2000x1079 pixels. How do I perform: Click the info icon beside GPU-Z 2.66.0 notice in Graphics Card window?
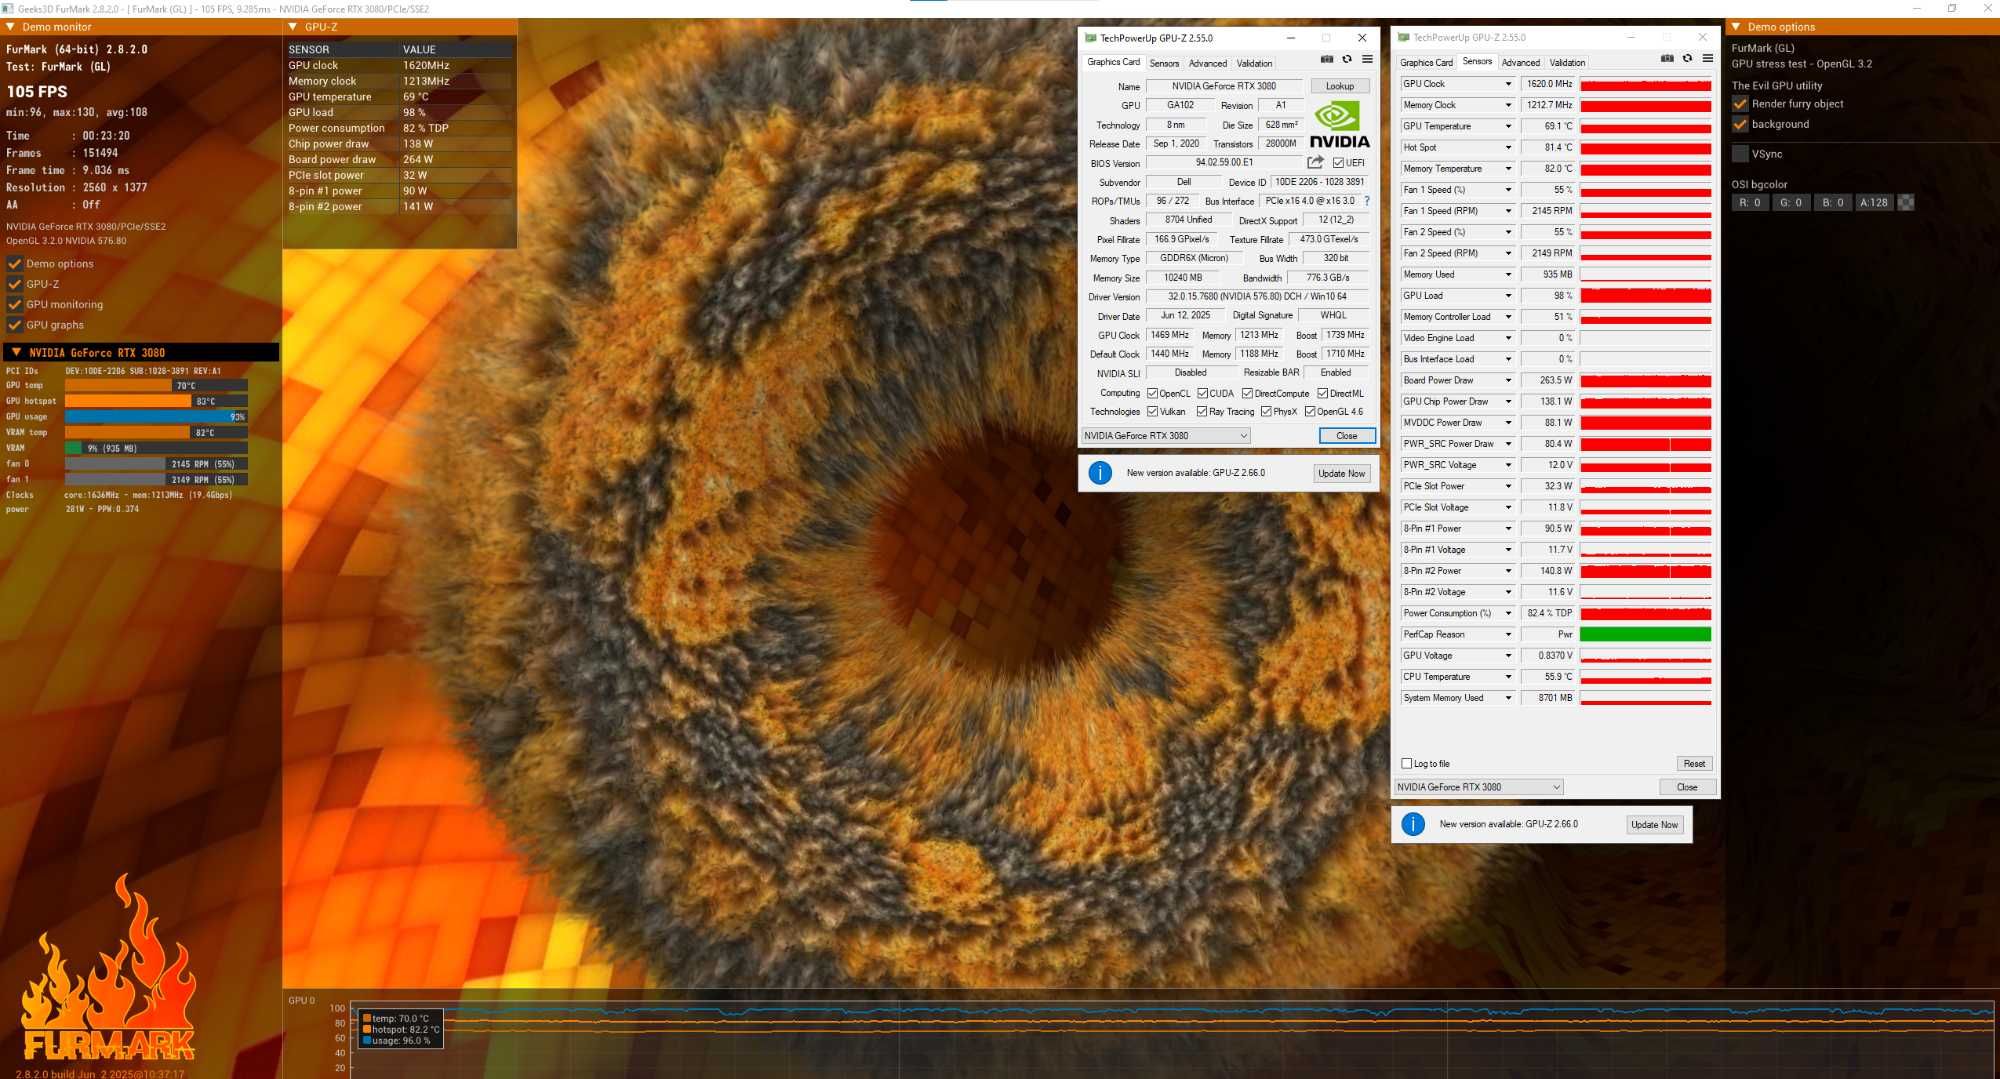coord(1100,473)
